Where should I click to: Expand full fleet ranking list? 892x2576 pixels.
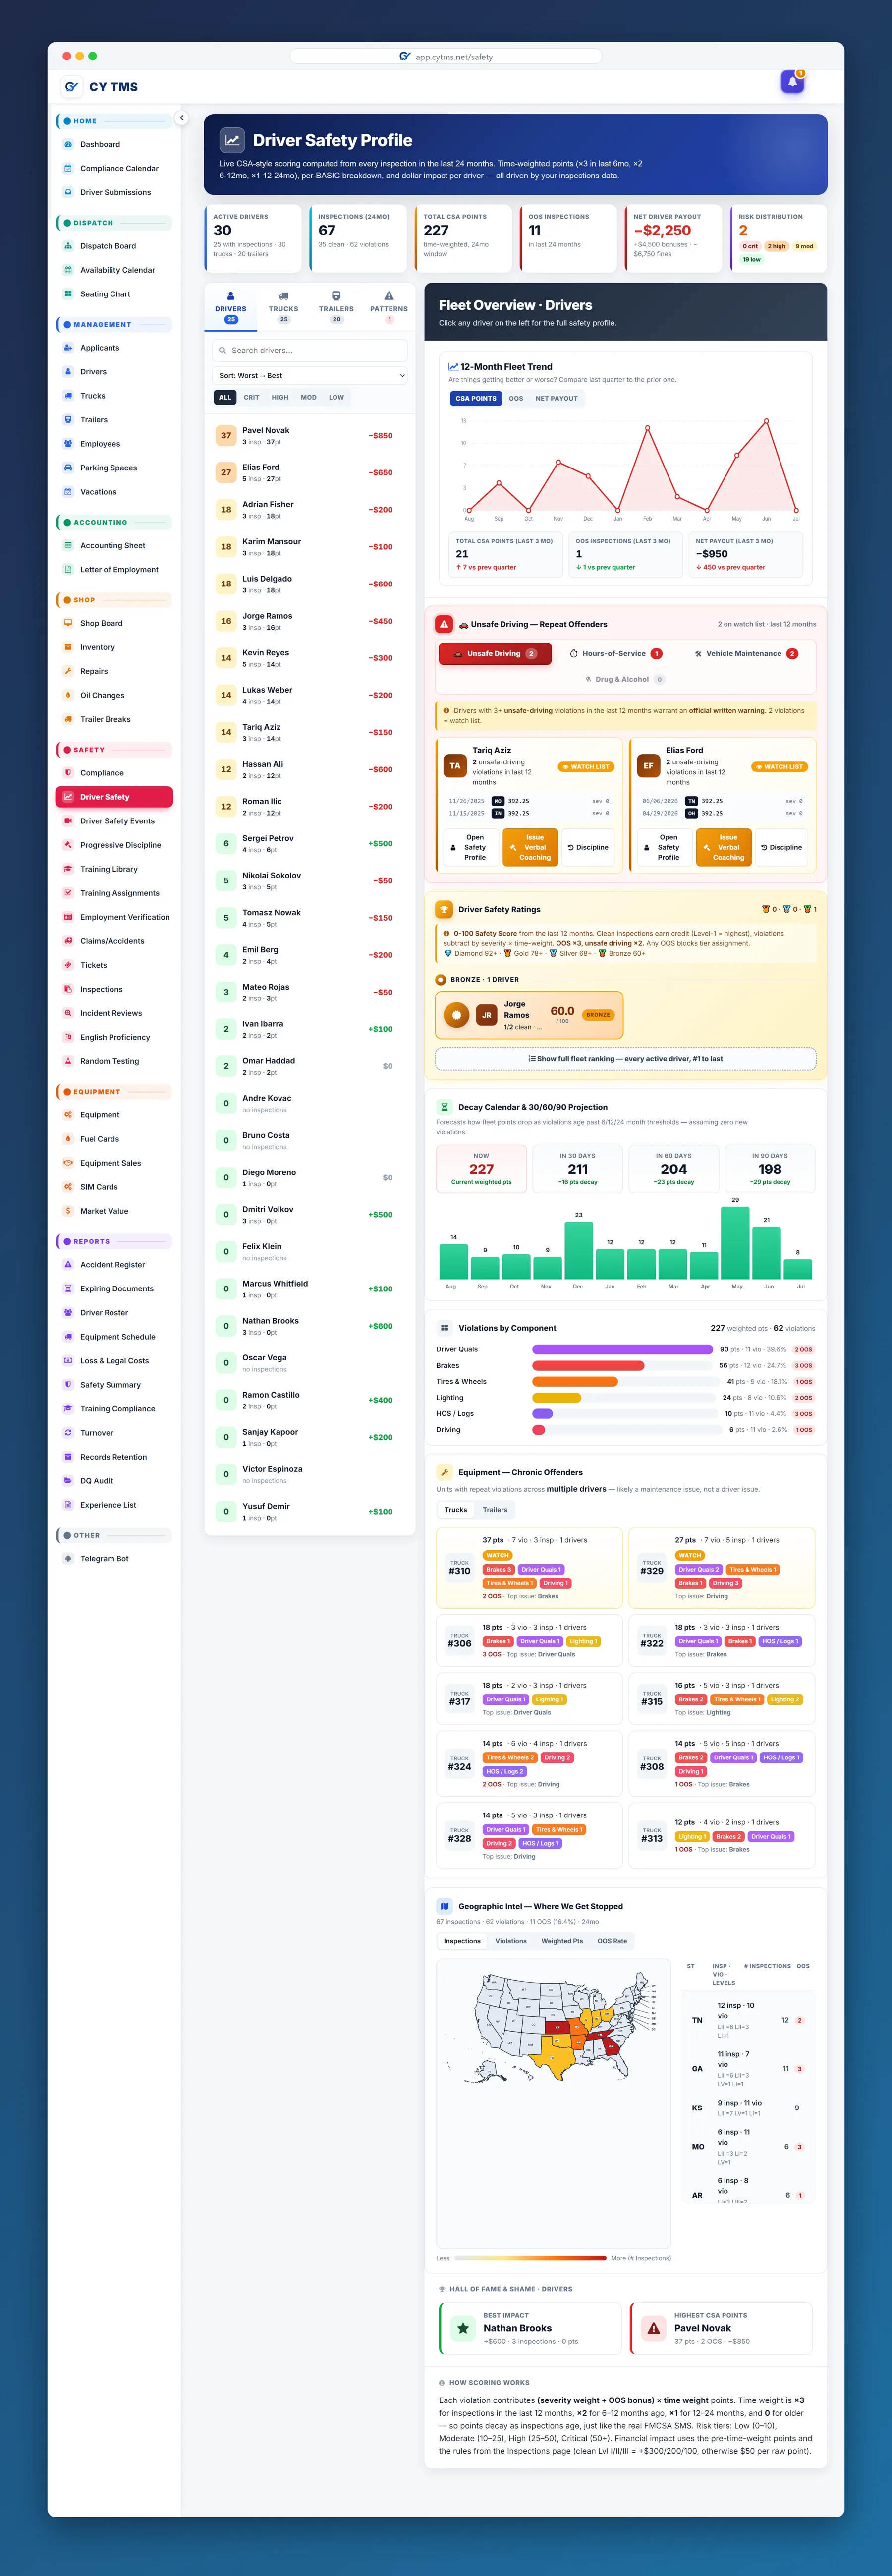pyautogui.click(x=626, y=1059)
